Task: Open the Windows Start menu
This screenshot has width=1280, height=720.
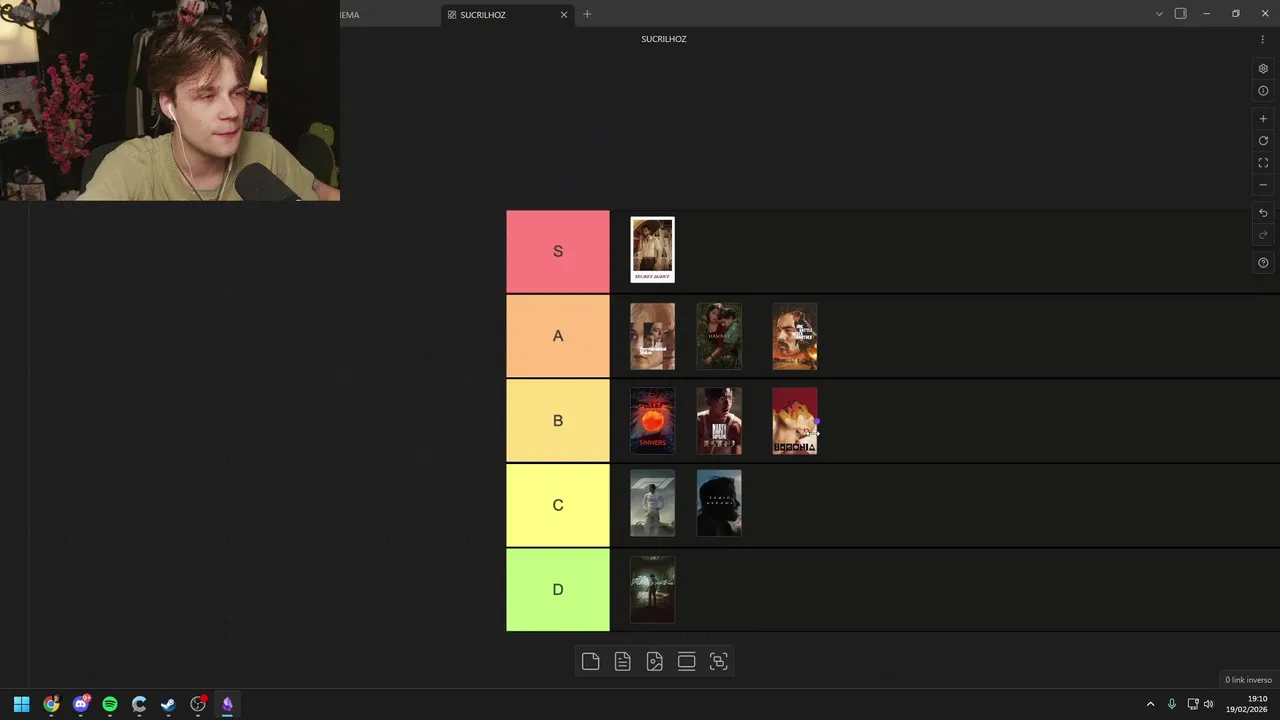Action: pyautogui.click(x=21, y=704)
